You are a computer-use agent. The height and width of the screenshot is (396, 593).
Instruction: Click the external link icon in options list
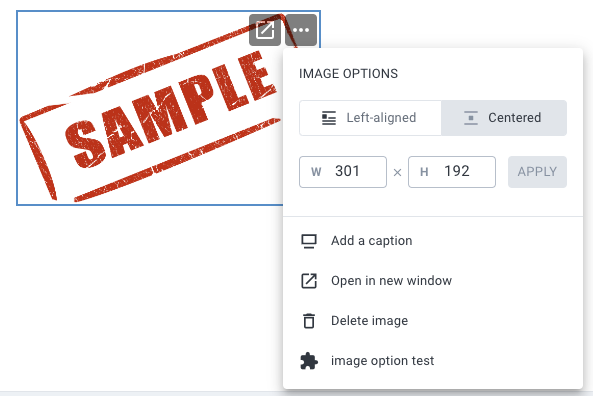pyautogui.click(x=309, y=281)
